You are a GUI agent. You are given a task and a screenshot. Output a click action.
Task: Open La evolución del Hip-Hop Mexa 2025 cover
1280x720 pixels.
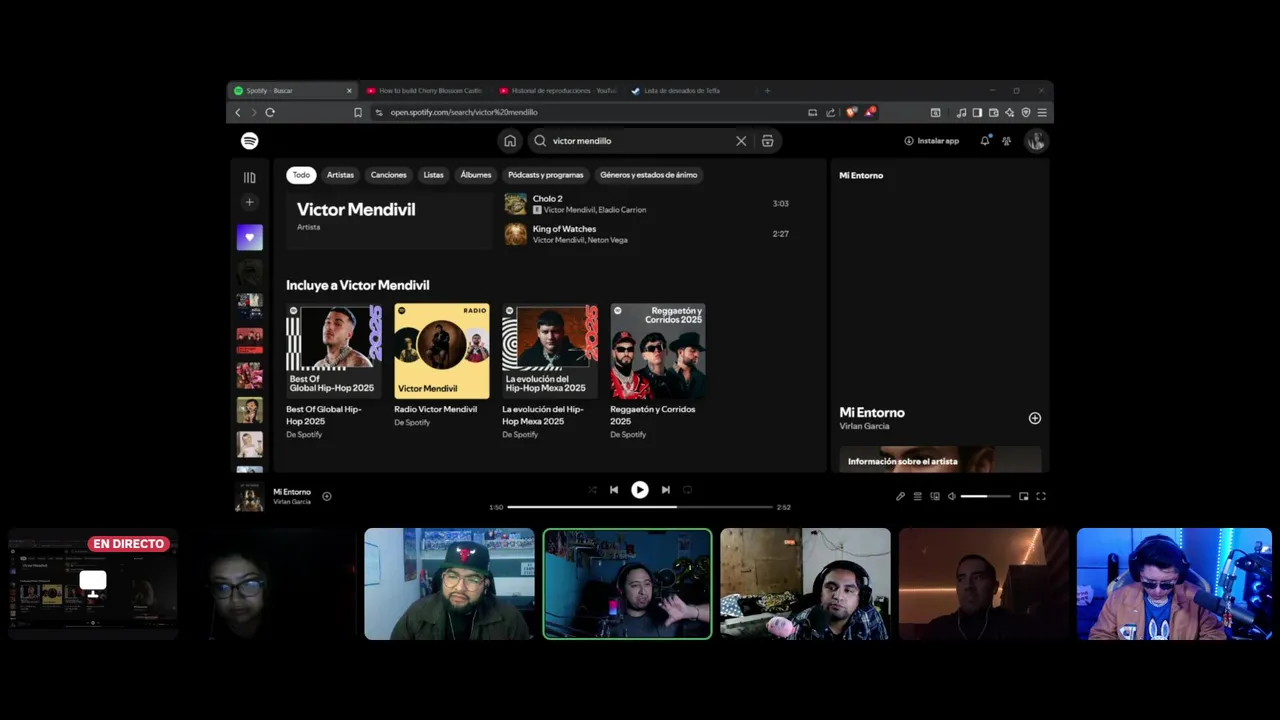[550, 351]
